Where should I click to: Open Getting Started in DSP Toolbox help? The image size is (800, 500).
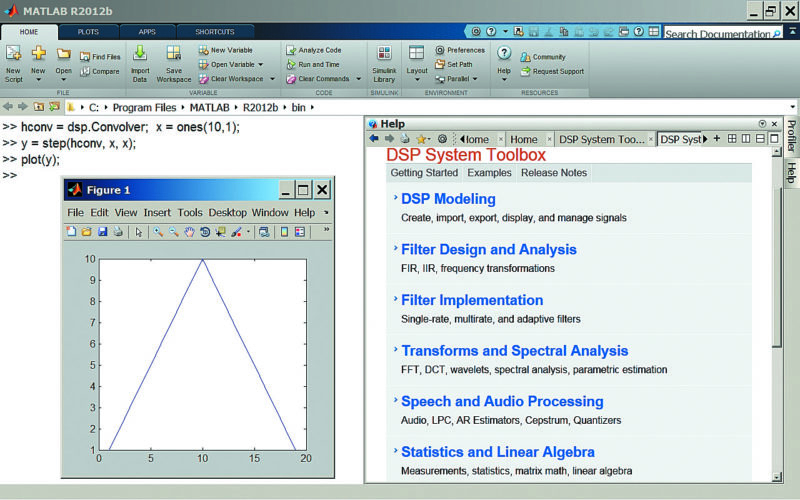(x=424, y=172)
